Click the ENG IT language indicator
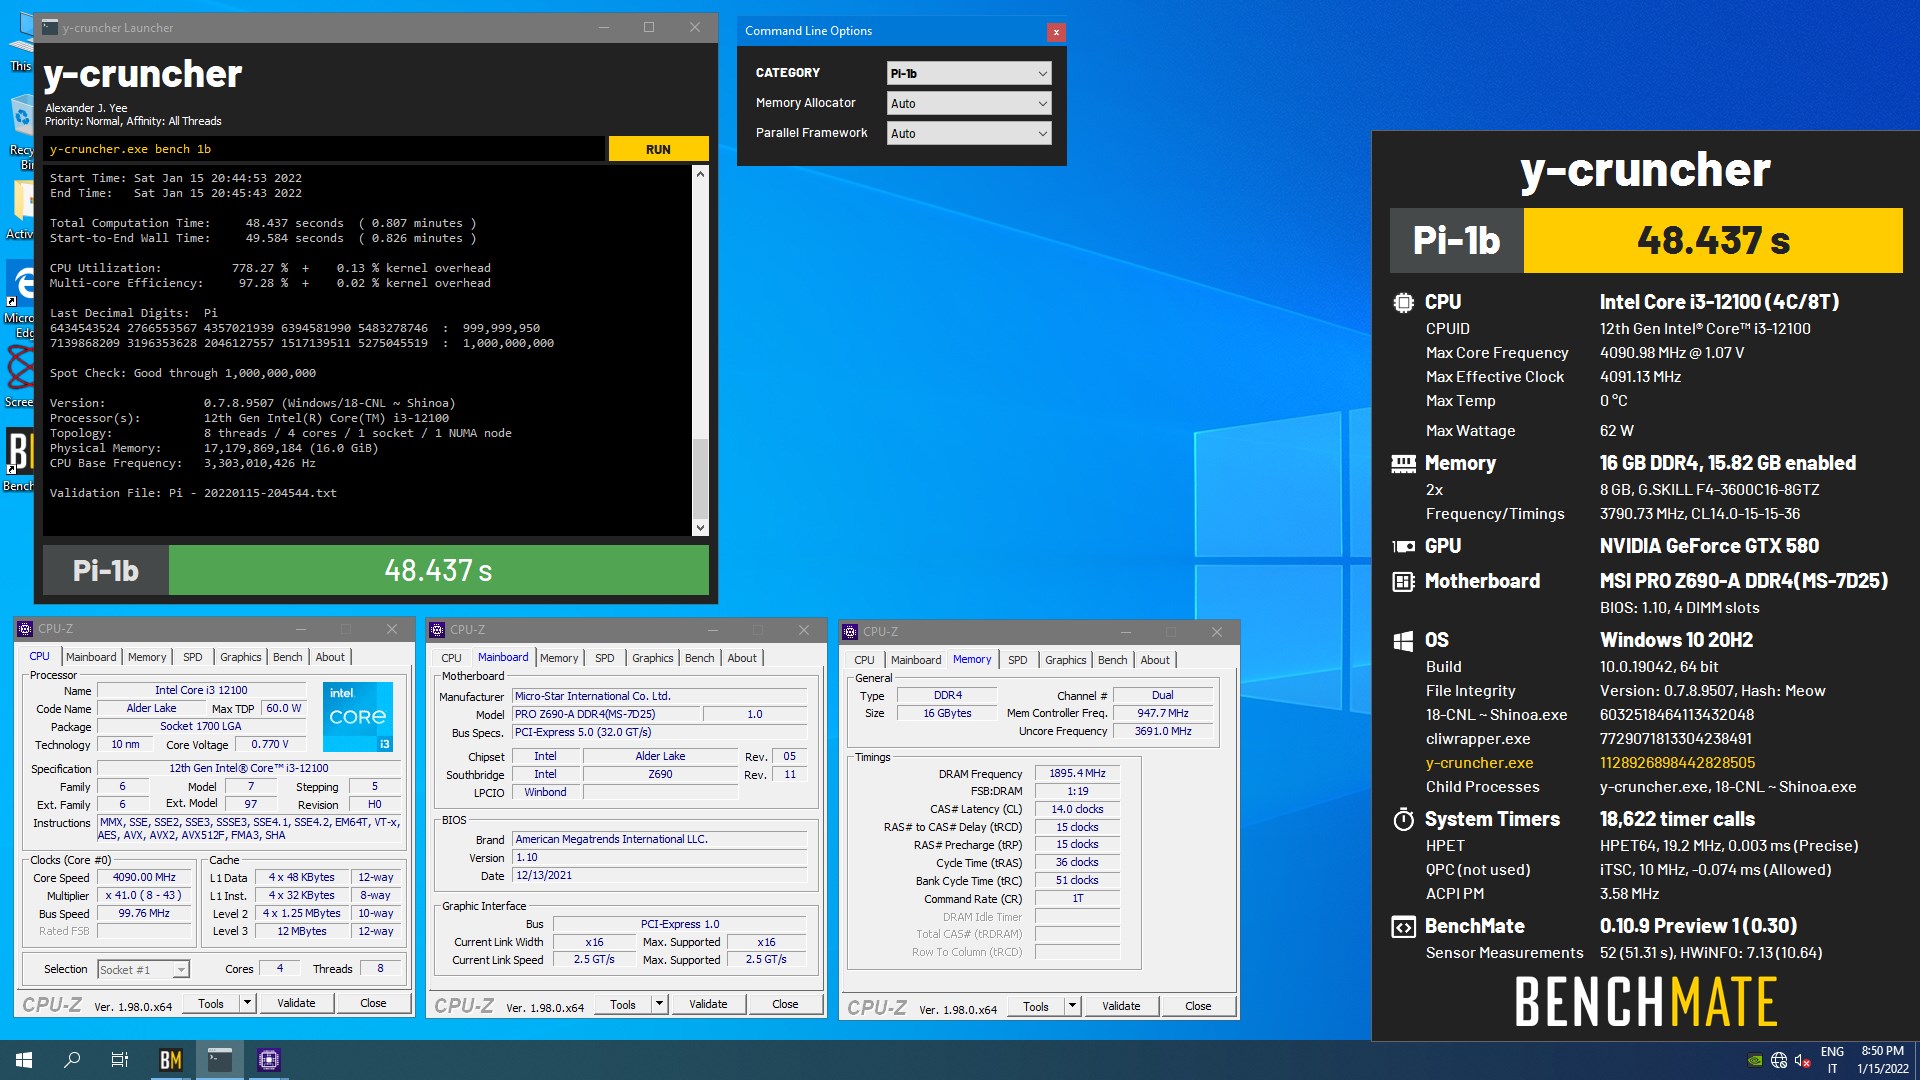Viewport: 1920px width, 1080px height. [1832, 1060]
